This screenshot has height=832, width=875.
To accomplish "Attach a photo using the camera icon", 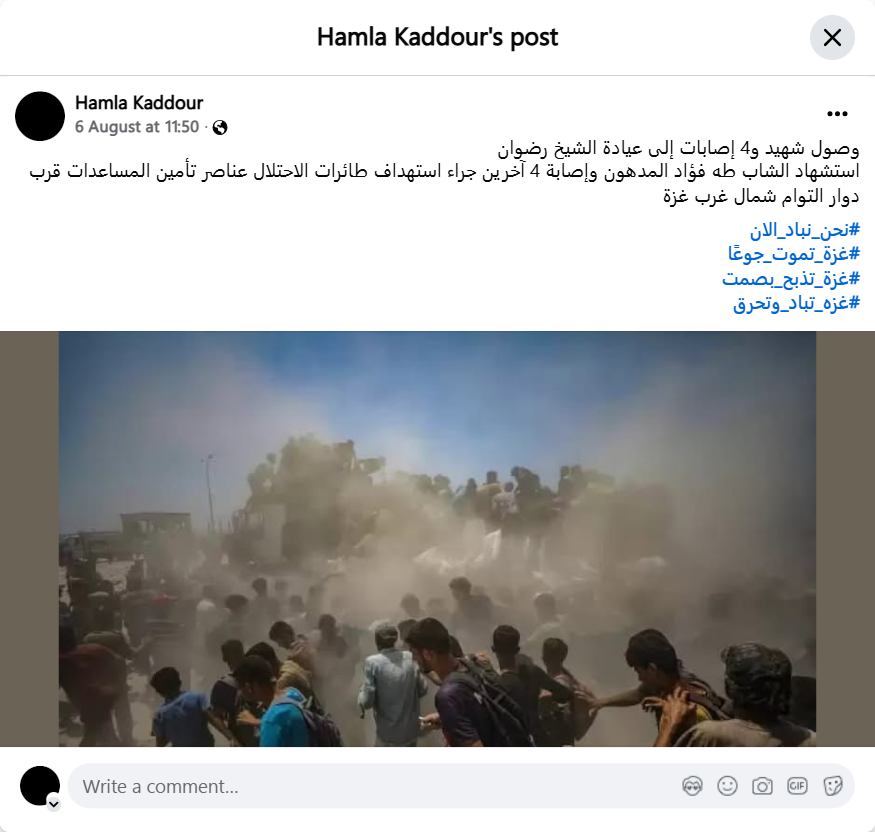I will tap(762, 786).
